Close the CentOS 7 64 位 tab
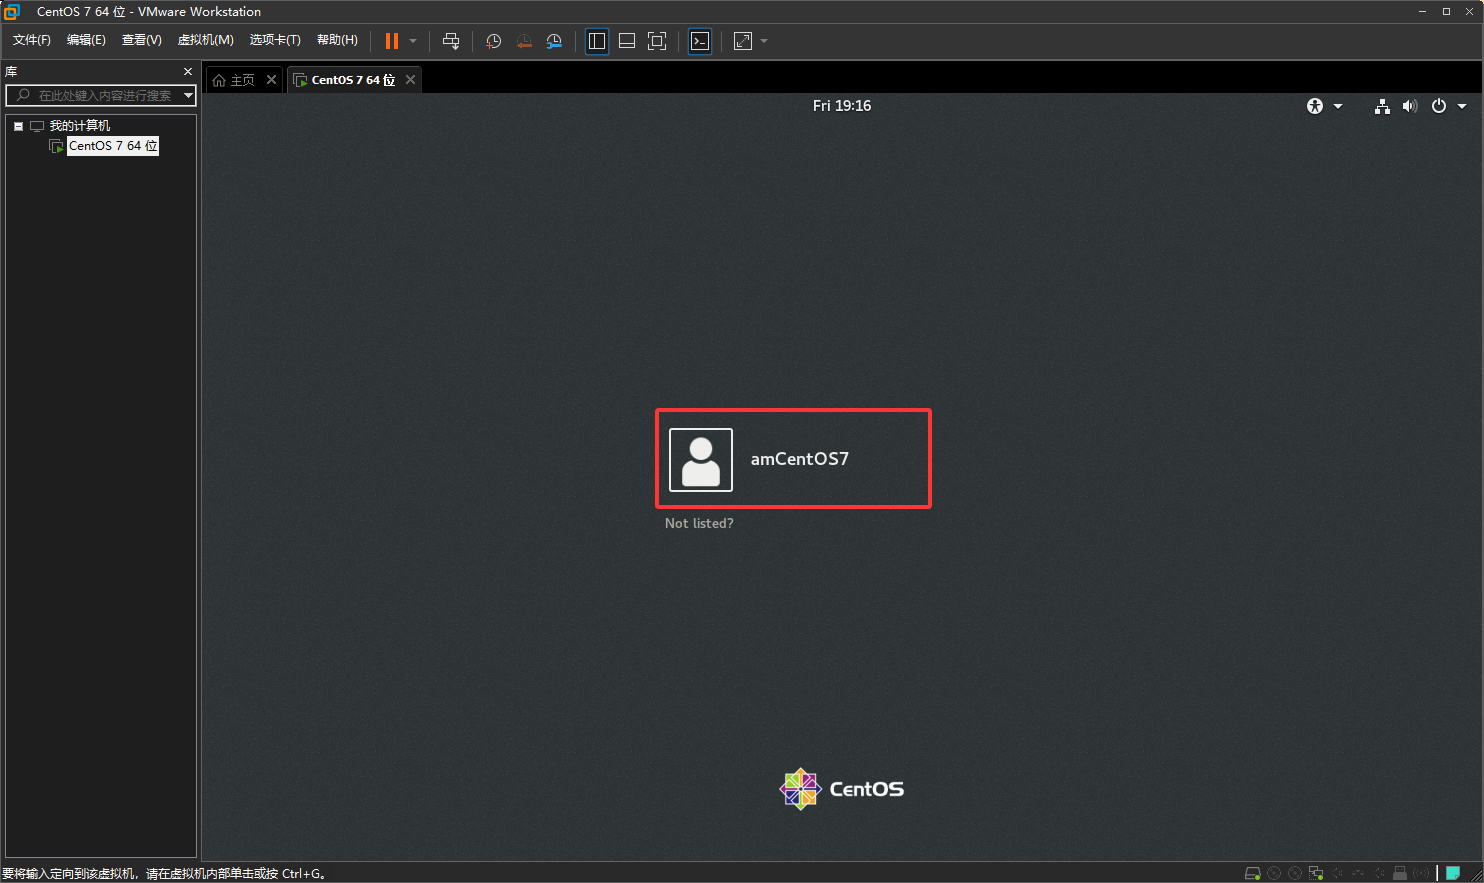The height and width of the screenshot is (883, 1484). (410, 80)
